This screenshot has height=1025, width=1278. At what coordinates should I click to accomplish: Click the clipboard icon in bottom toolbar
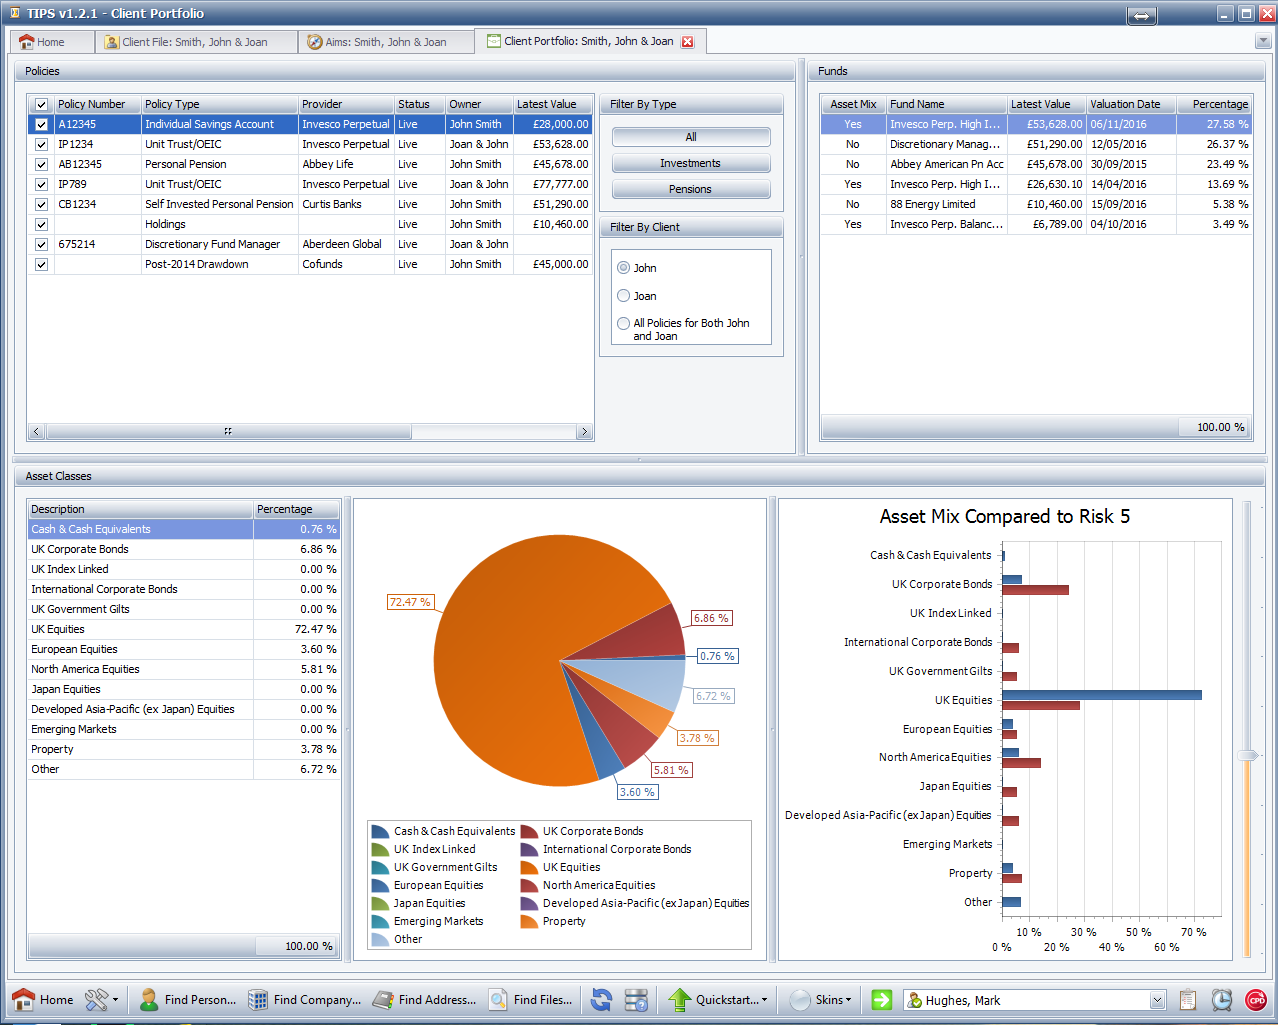point(1188,999)
